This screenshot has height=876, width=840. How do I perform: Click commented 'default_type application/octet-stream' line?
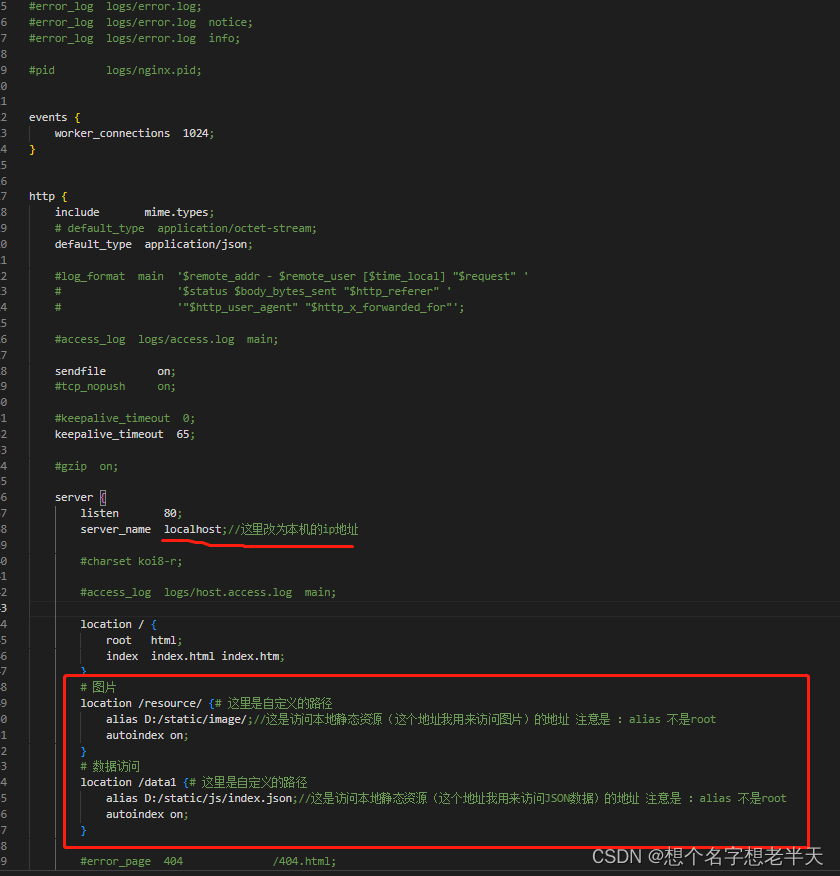pyautogui.click(x=185, y=228)
